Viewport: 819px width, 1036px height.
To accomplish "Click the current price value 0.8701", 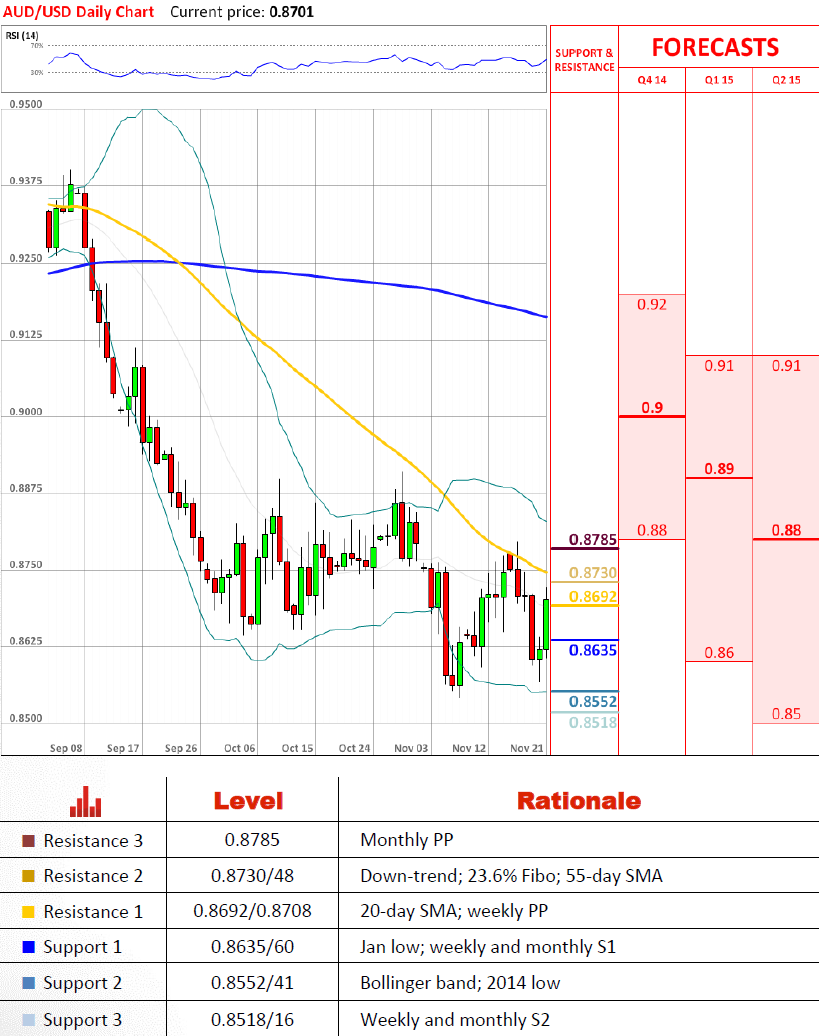I will click(x=291, y=12).
